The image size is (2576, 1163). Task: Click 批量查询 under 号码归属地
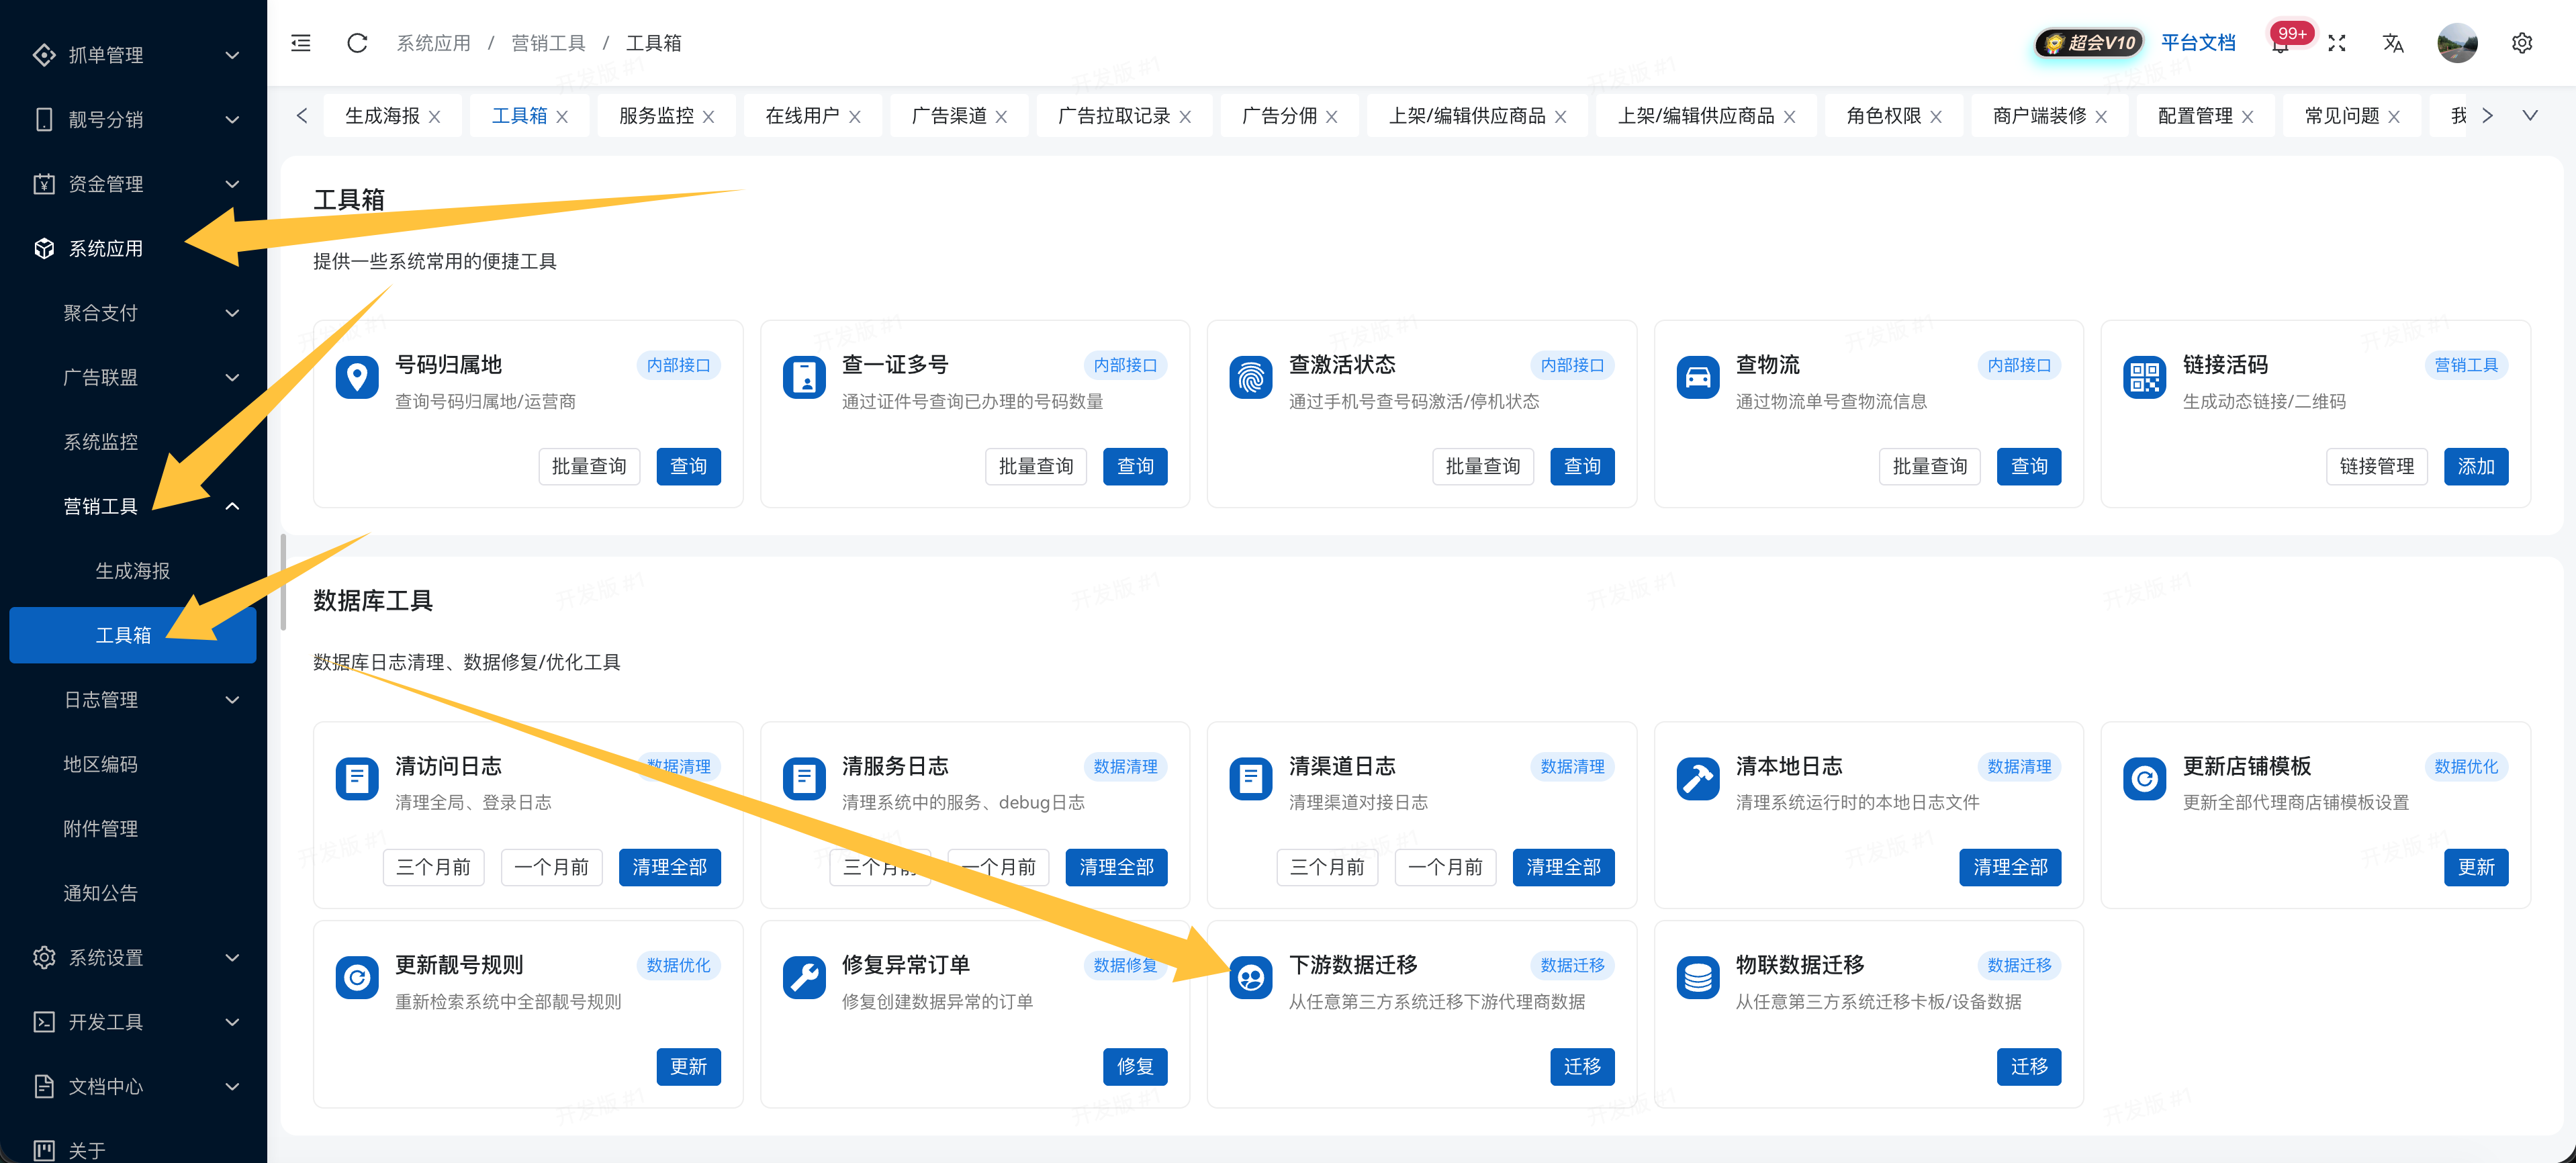pyautogui.click(x=589, y=466)
